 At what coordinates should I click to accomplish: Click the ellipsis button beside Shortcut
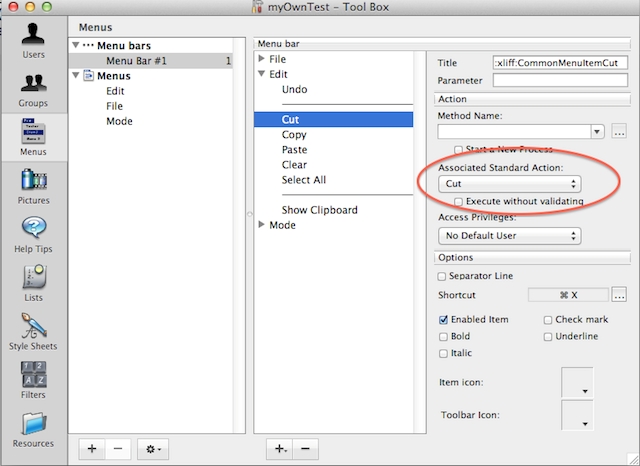click(619, 295)
